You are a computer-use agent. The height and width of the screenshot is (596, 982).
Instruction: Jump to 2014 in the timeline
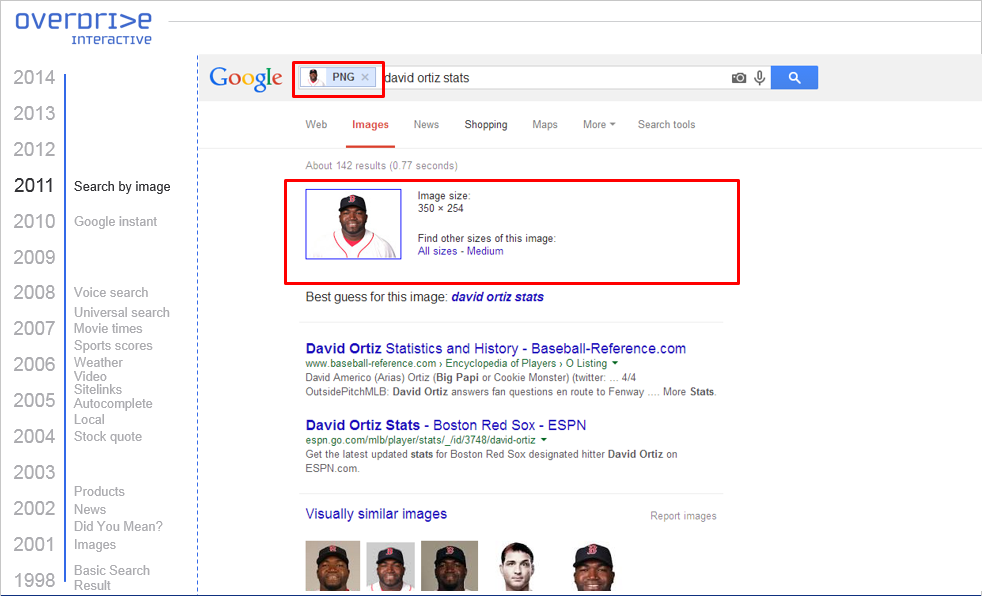point(34,78)
